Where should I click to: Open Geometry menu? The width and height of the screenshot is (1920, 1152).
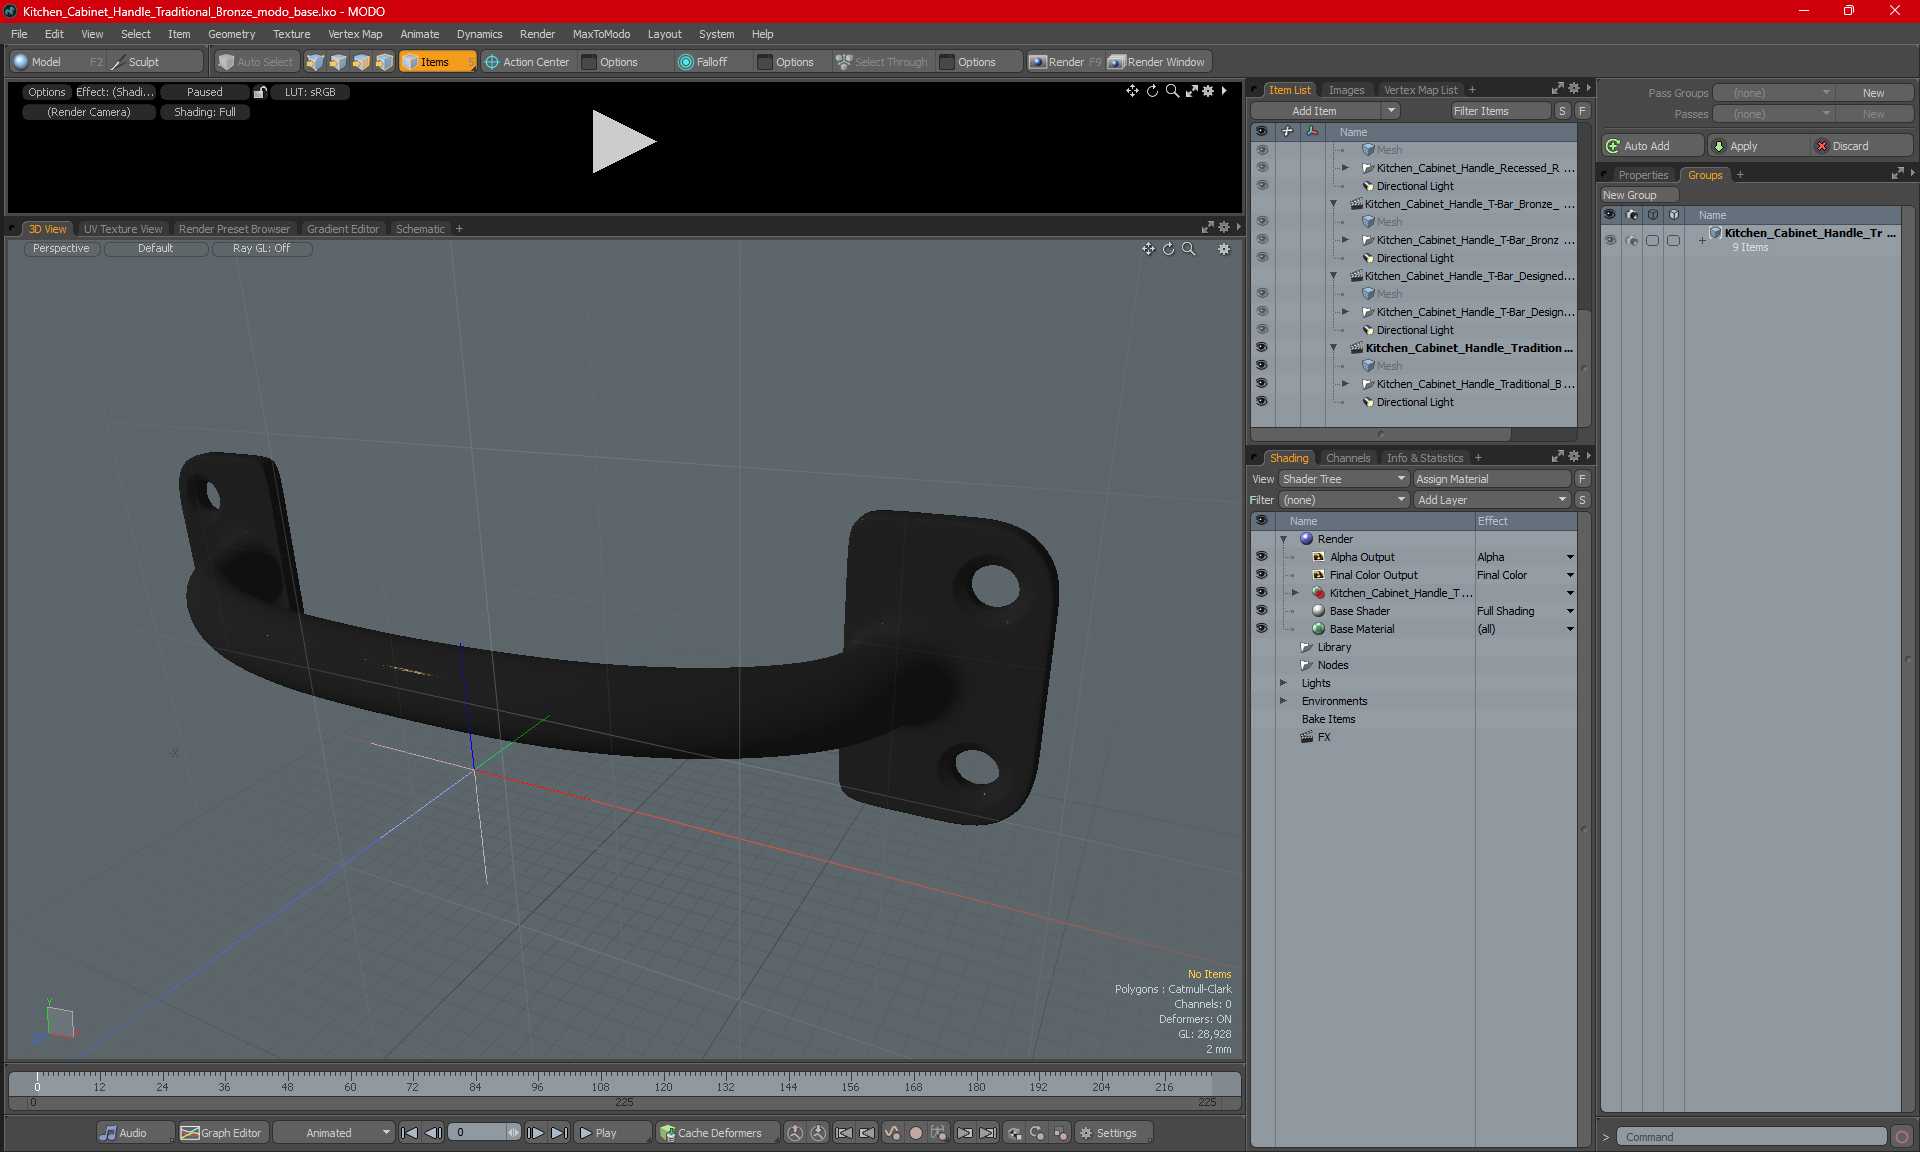point(231,34)
